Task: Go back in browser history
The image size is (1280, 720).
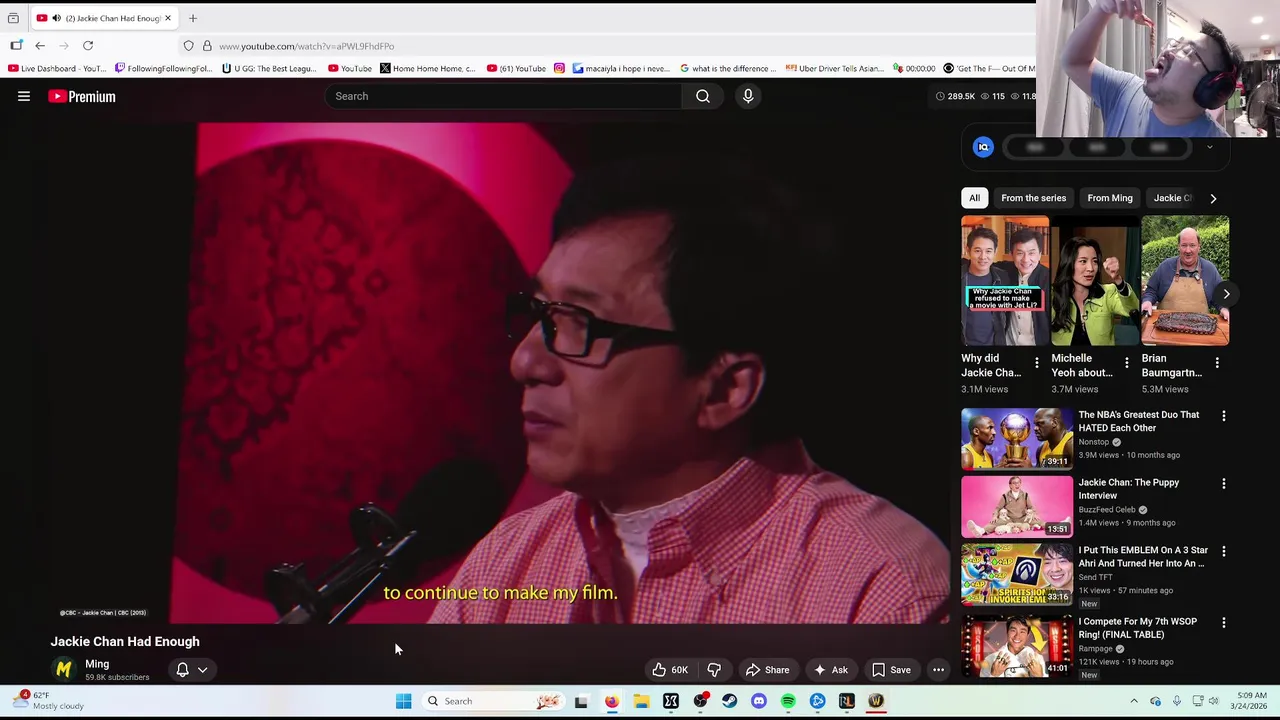Action: click(40, 46)
